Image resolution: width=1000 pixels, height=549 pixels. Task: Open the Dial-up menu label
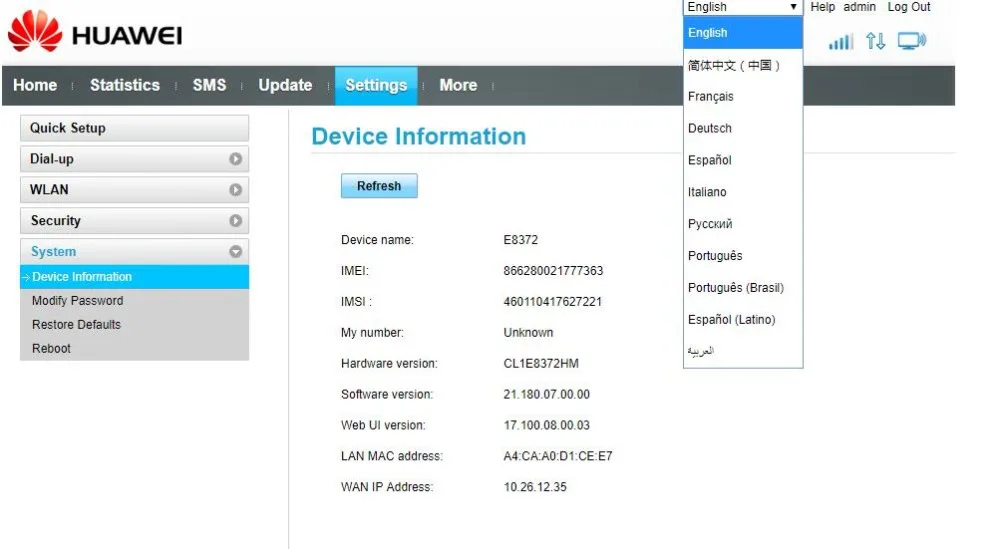coord(52,159)
